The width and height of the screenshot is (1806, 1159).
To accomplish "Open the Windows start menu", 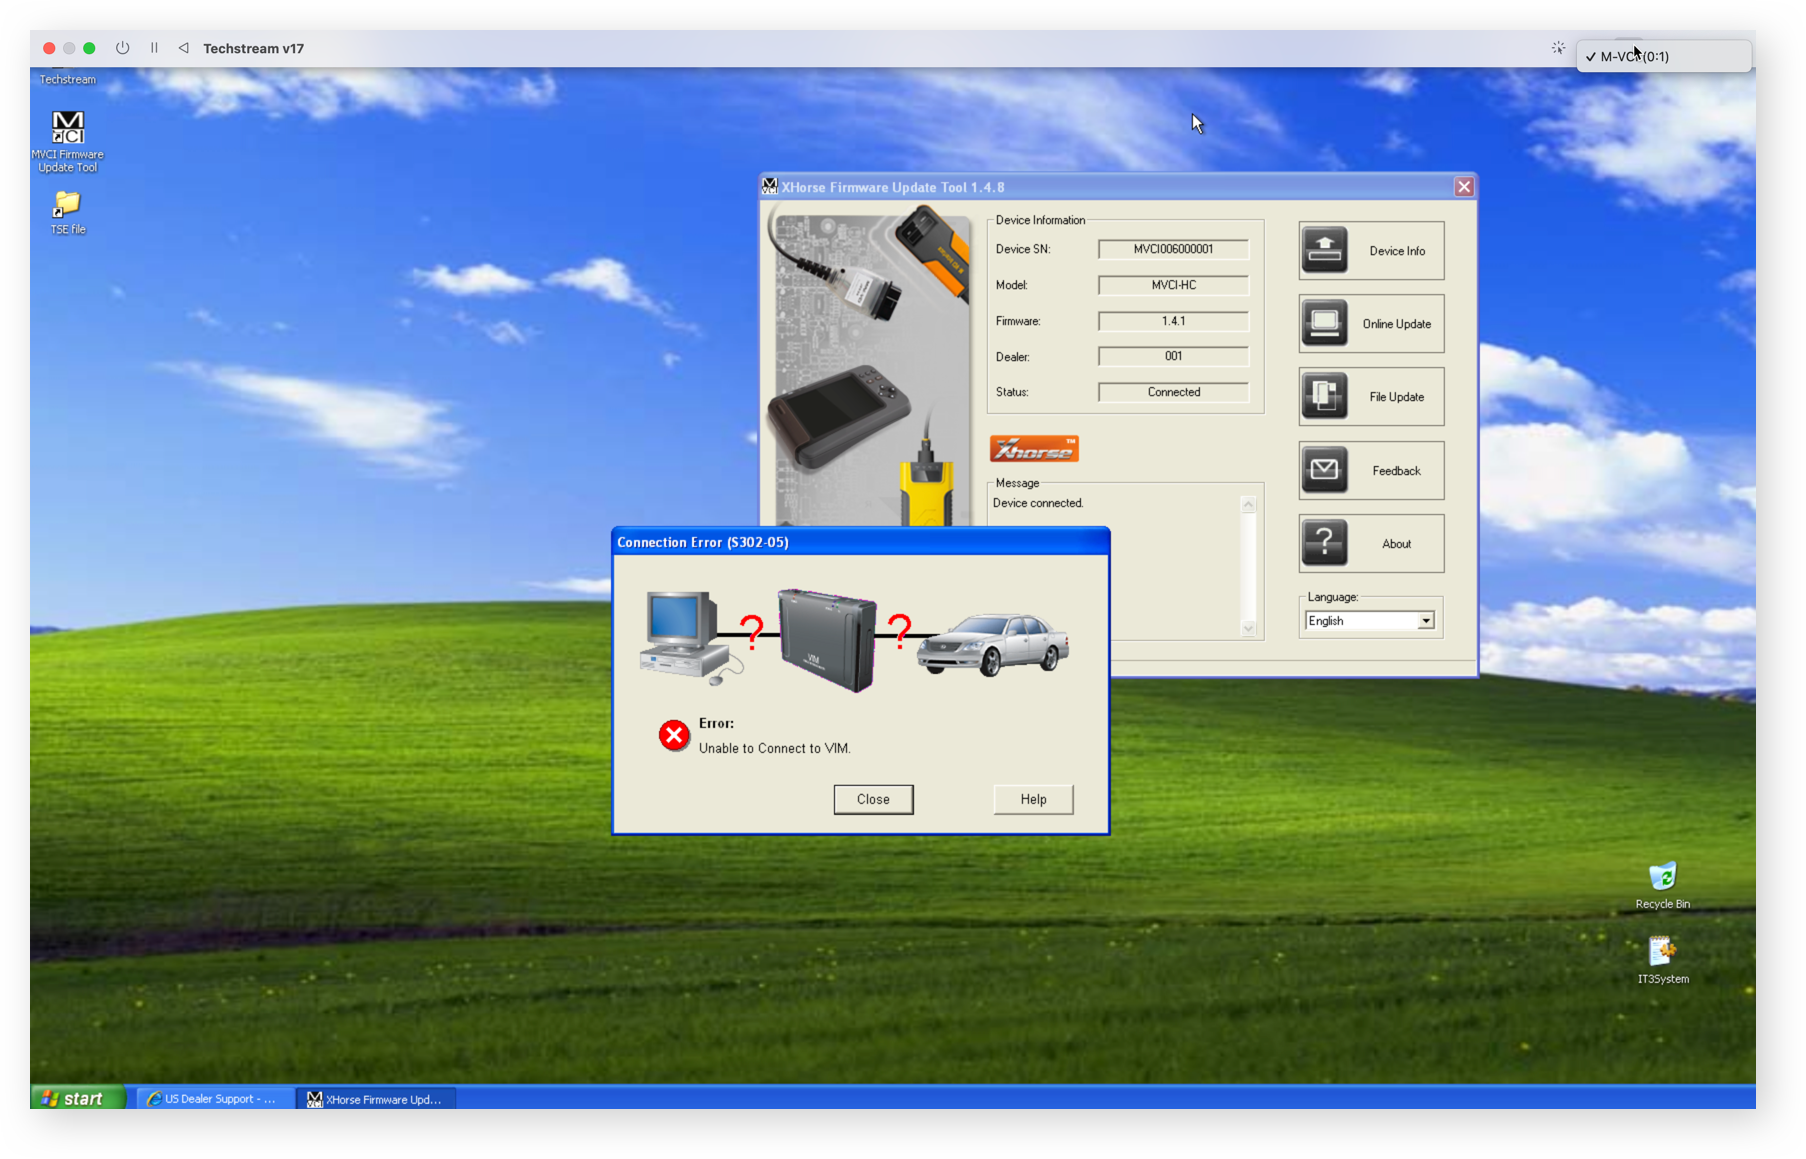I will [x=77, y=1098].
